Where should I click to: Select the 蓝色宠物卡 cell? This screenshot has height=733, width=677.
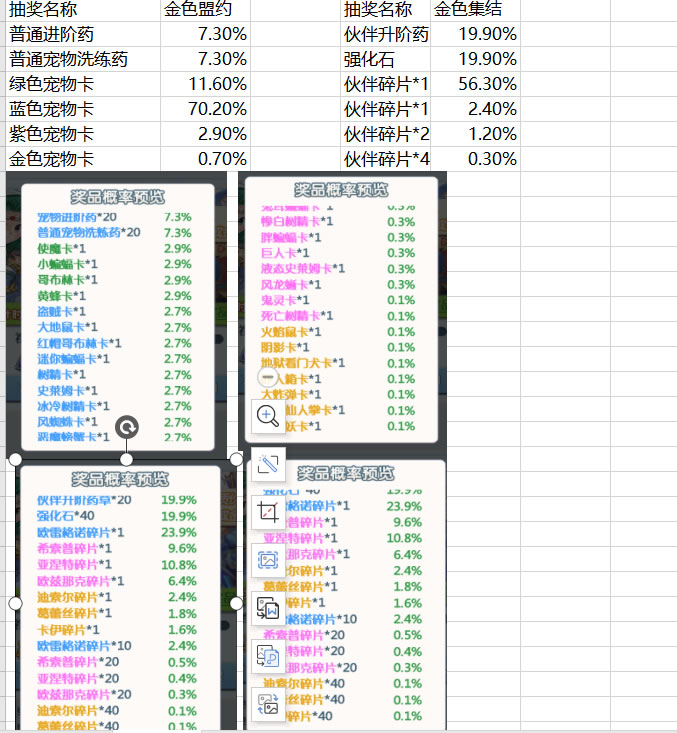[x=83, y=109]
